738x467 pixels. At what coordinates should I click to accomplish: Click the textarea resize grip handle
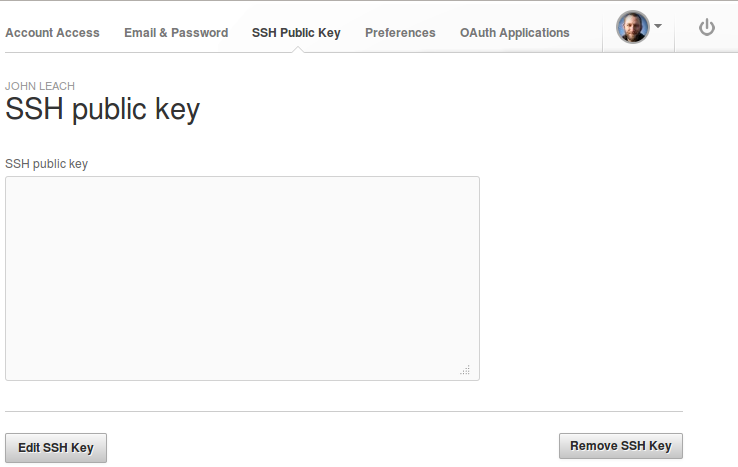[x=465, y=370]
